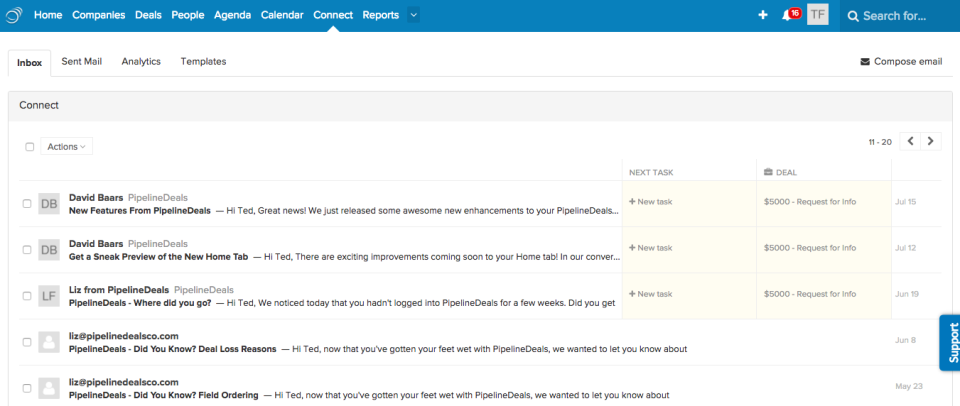
Task: Navigate to People
Action: click(x=188, y=15)
